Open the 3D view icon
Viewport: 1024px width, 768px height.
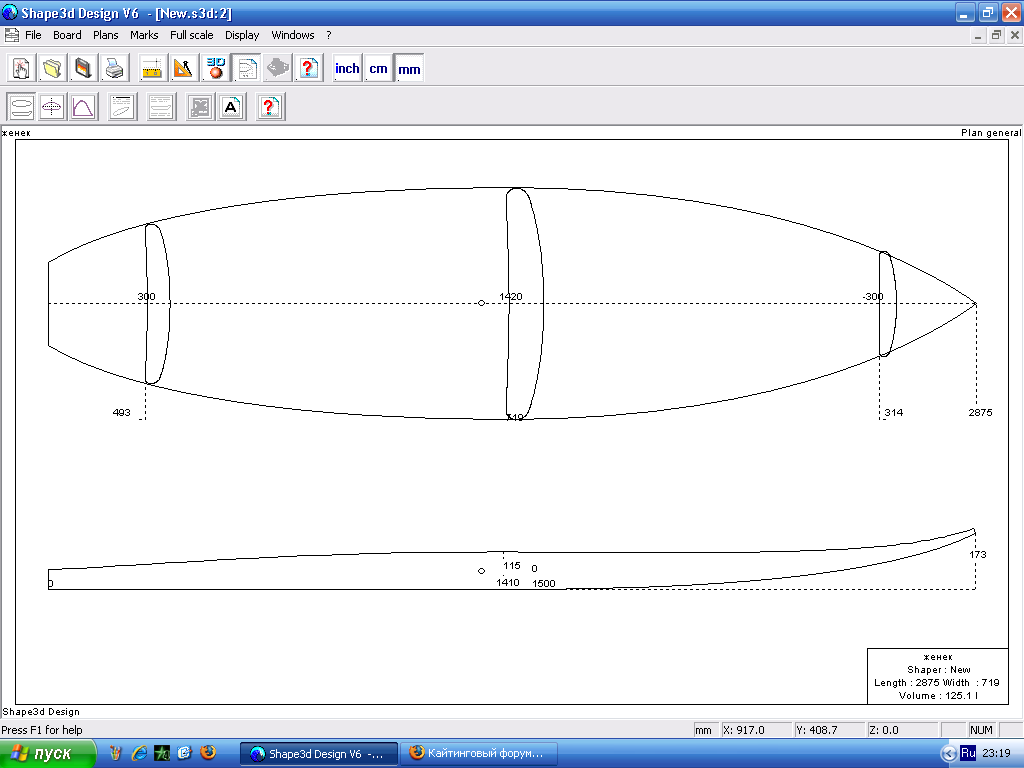(x=215, y=68)
